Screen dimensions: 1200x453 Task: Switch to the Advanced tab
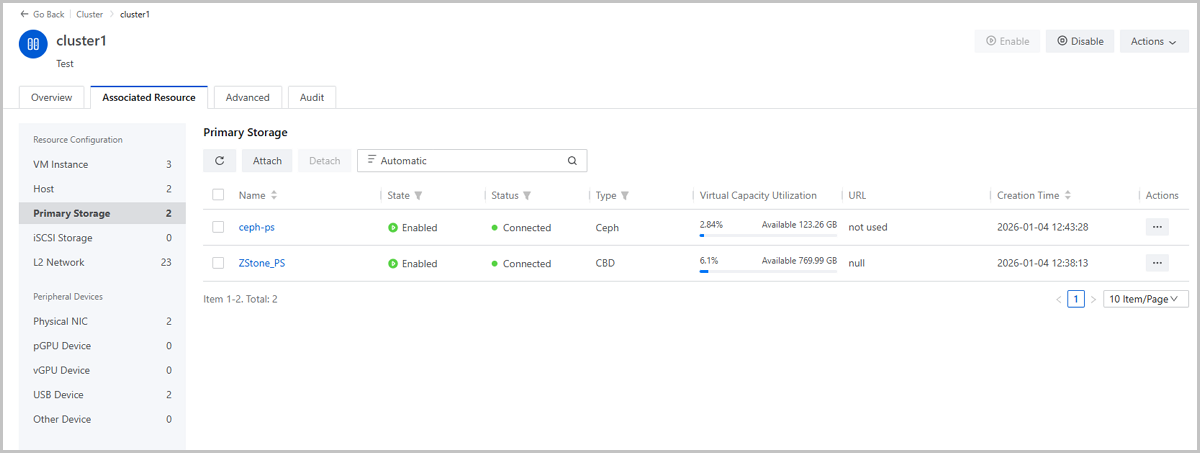(247, 97)
